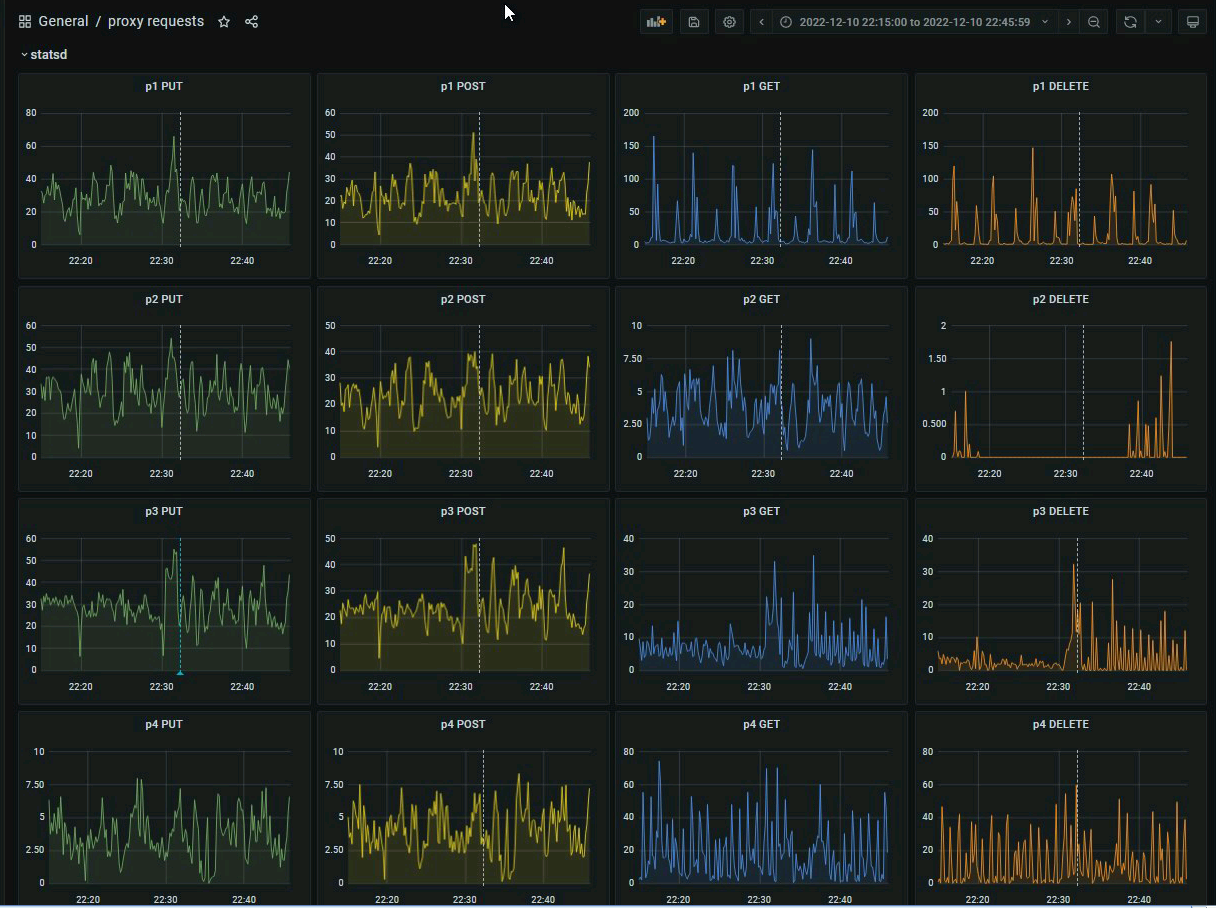
Task: Save the dashboard with disk icon
Action: pos(694,22)
